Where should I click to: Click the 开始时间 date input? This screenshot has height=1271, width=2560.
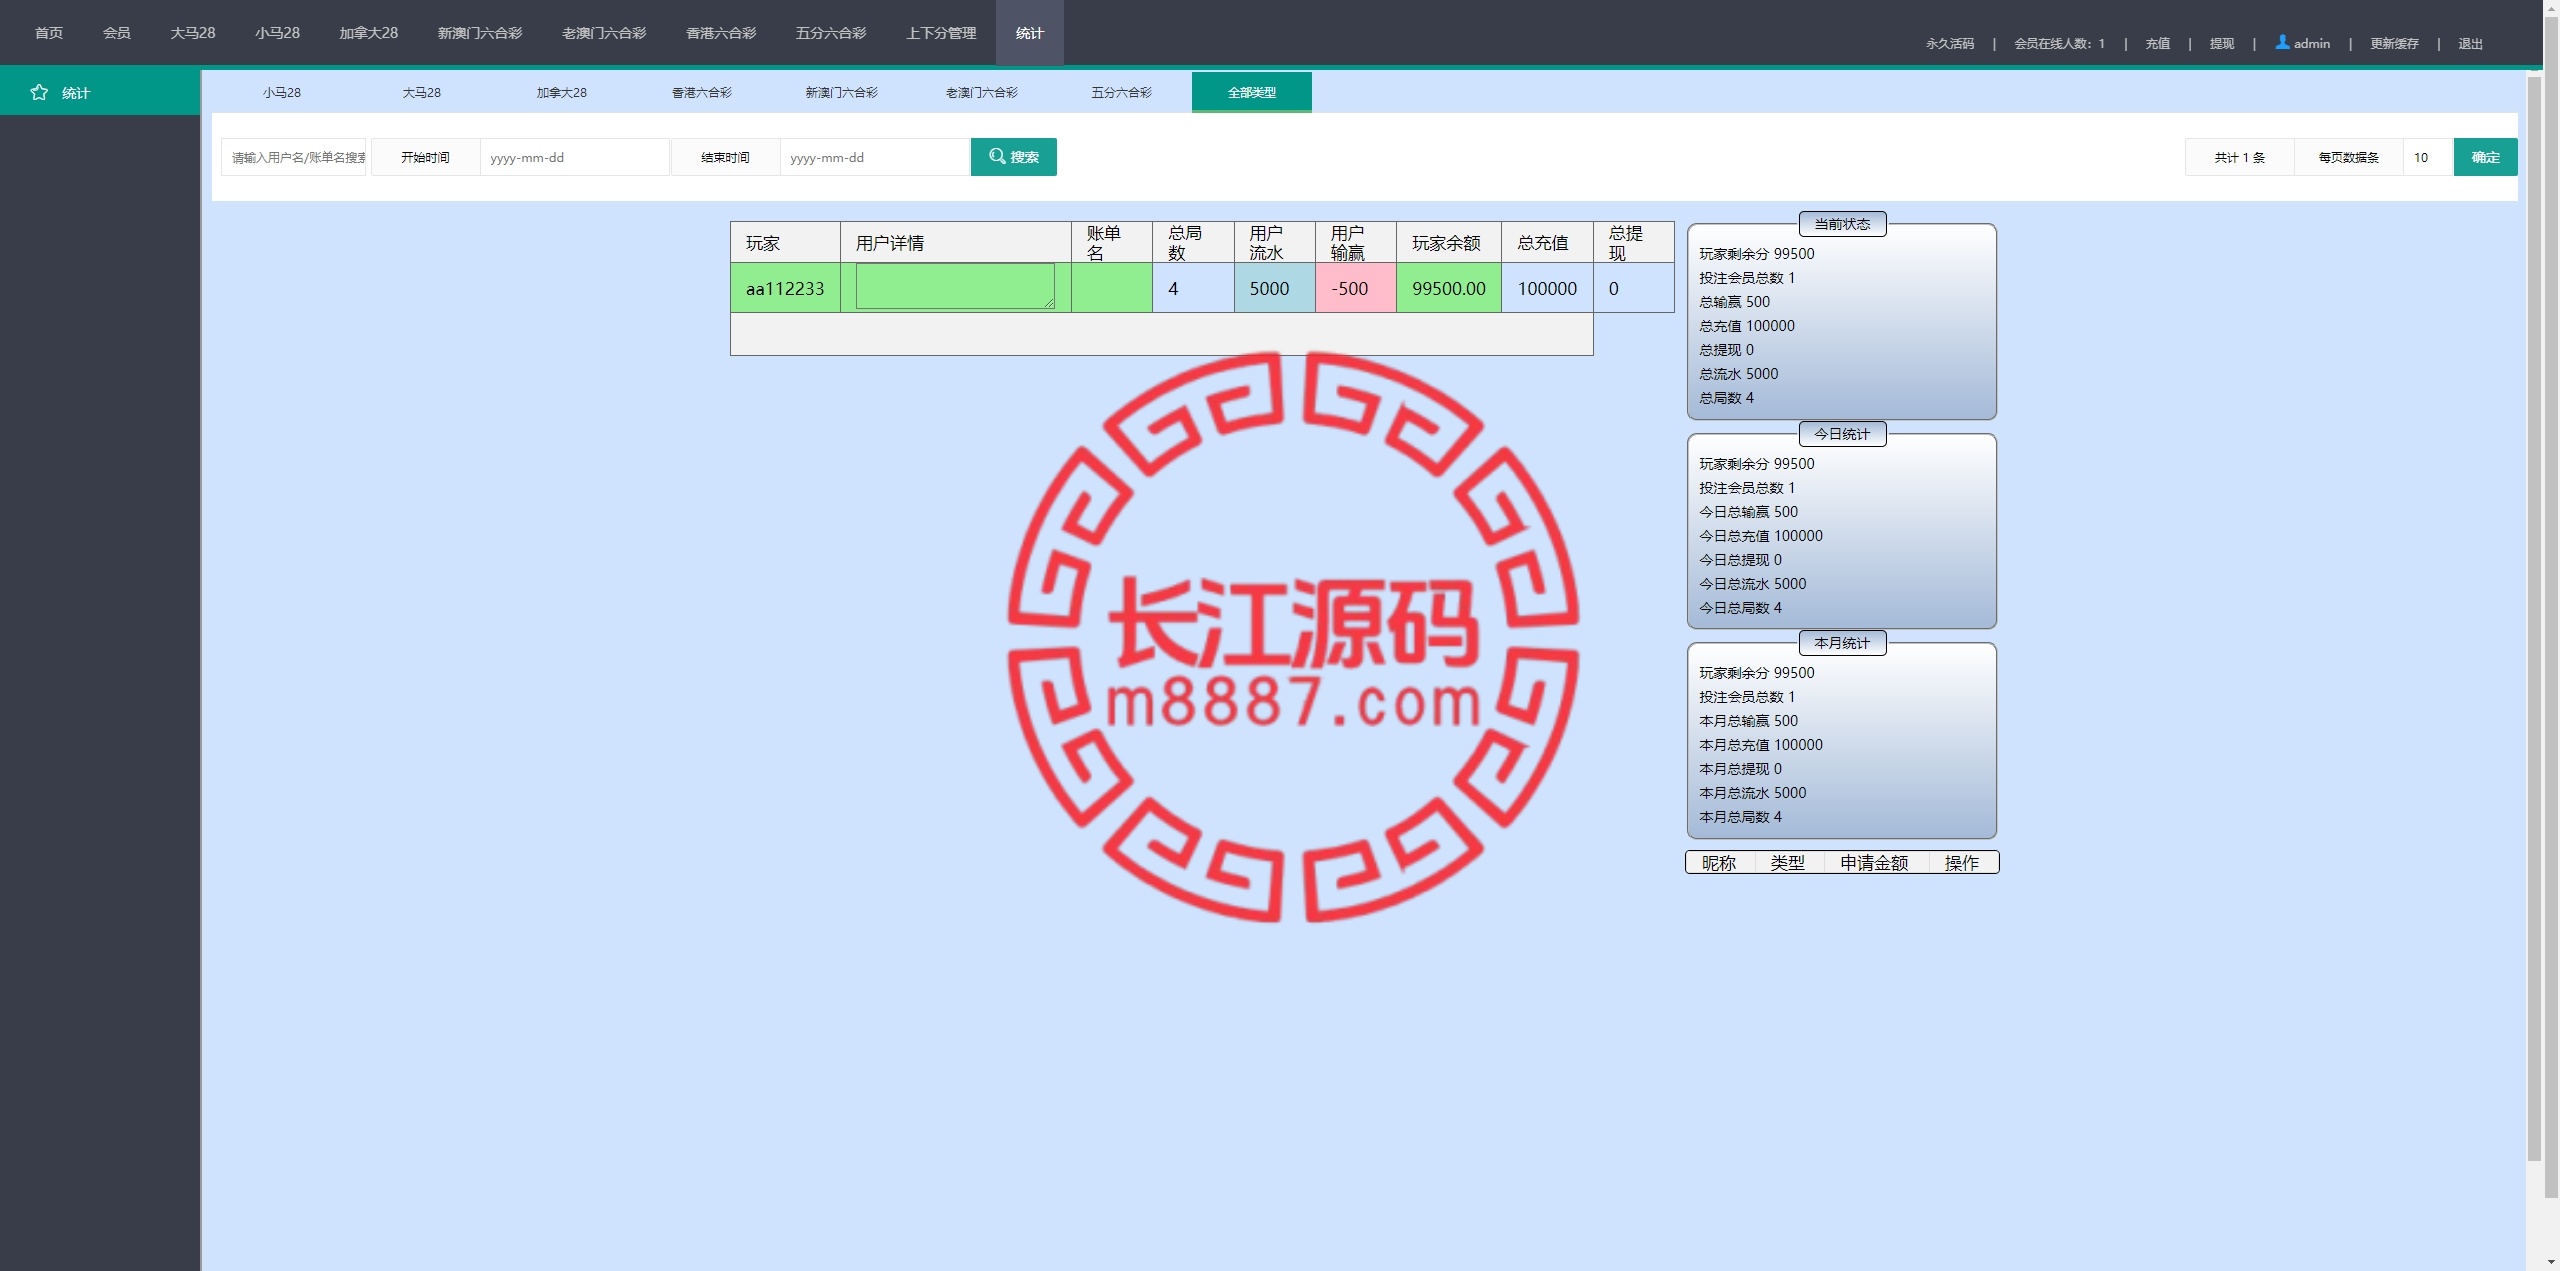pos(575,157)
